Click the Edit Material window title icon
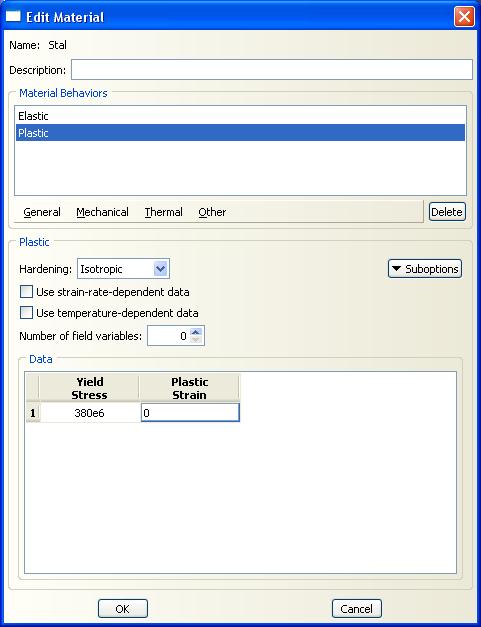 (13, 17)
